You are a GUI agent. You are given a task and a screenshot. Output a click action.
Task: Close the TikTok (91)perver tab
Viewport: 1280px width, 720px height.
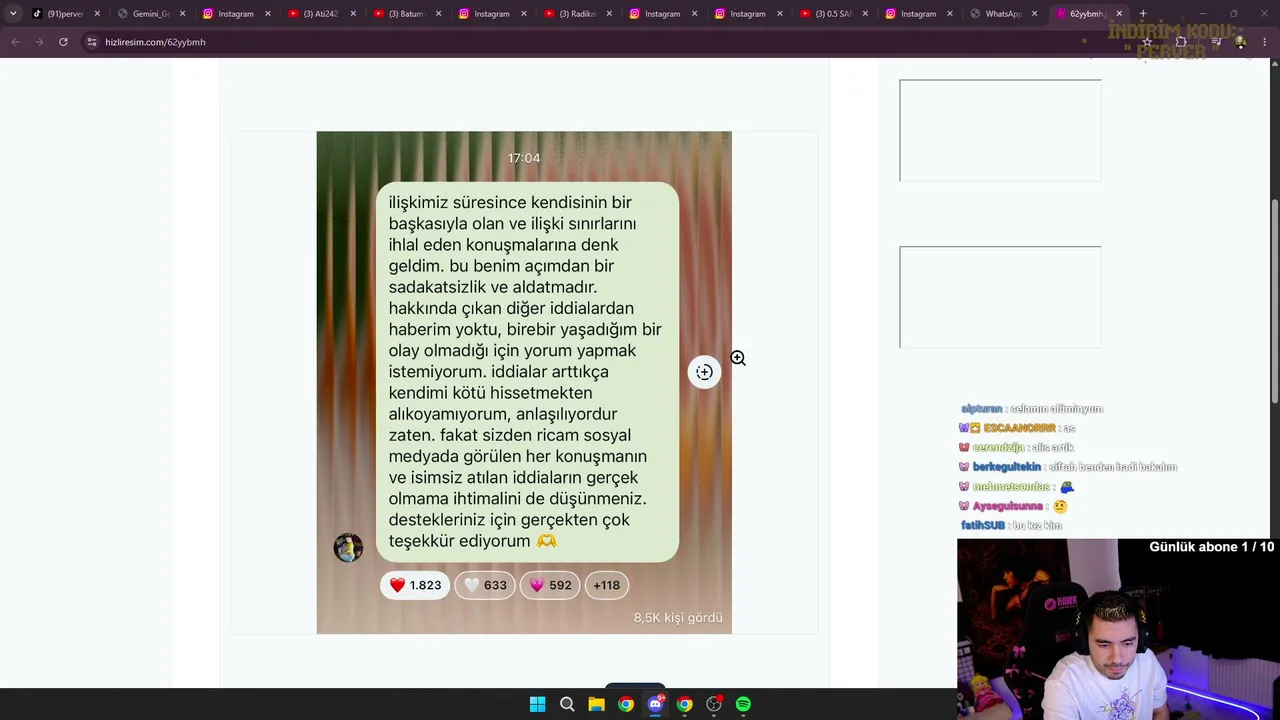[97, 14]
